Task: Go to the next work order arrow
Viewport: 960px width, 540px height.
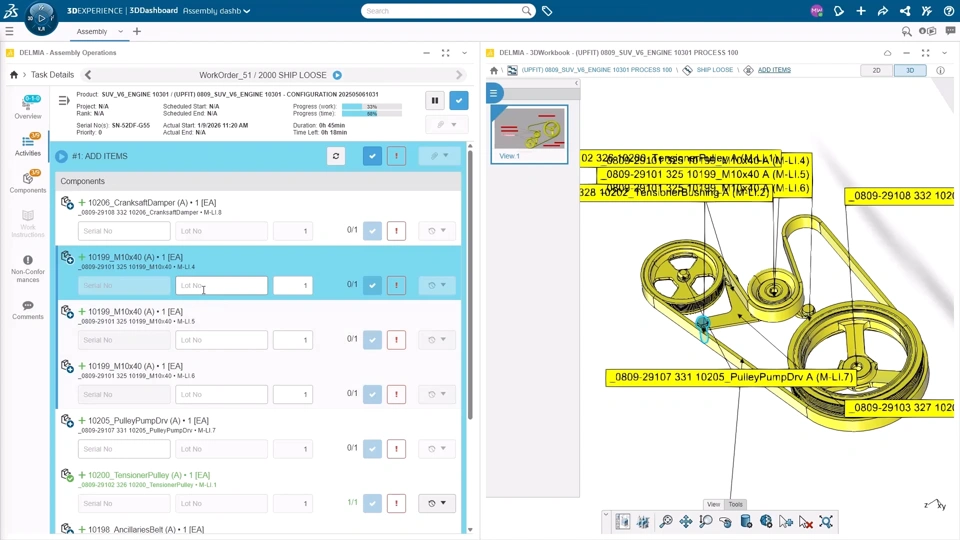Action: pyautogui.click(x=459, y=75)
